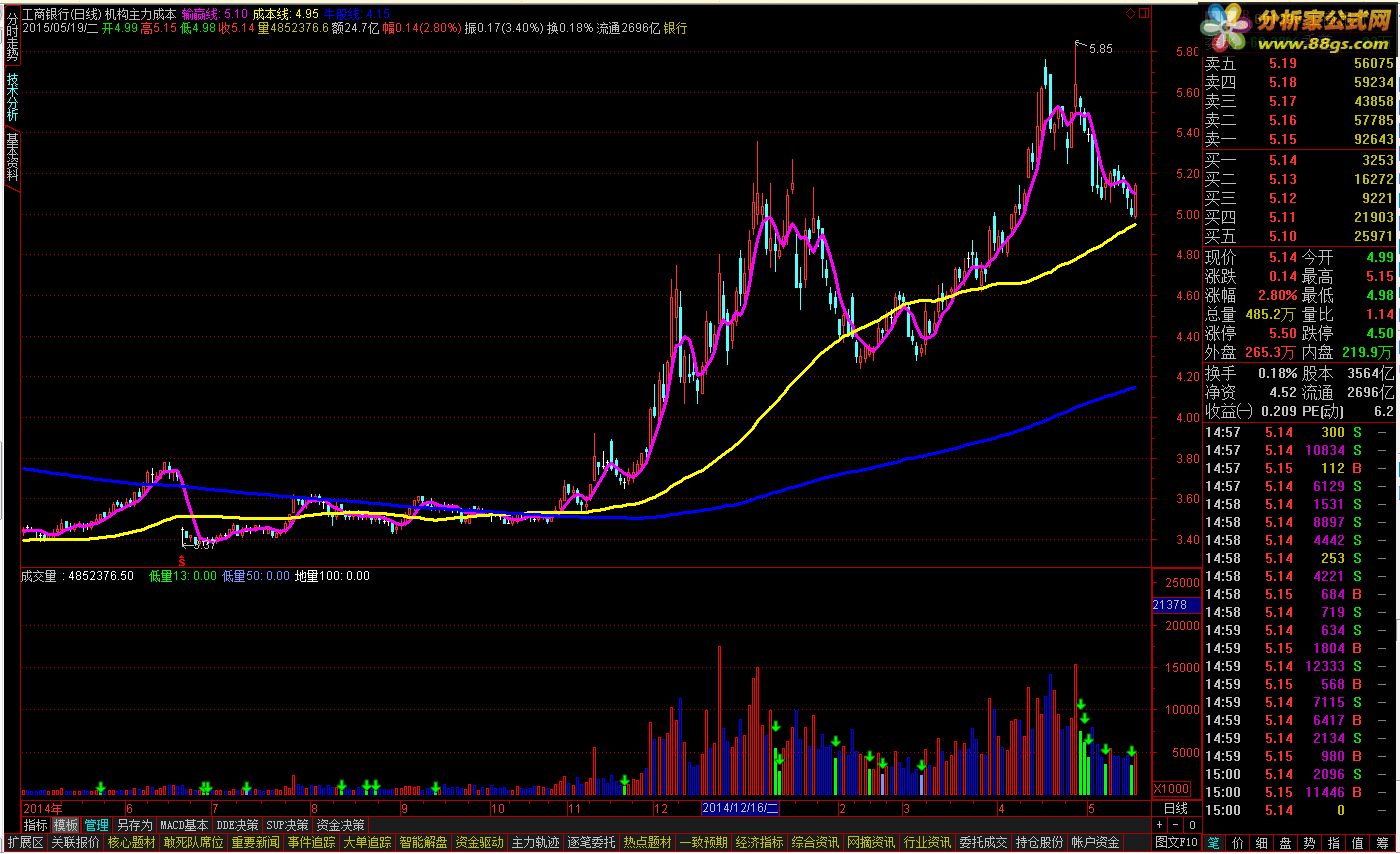Select the 笔 tab in quote panel
The width and height of the screenshot is (1400, 854).
tap(1214, 842)
